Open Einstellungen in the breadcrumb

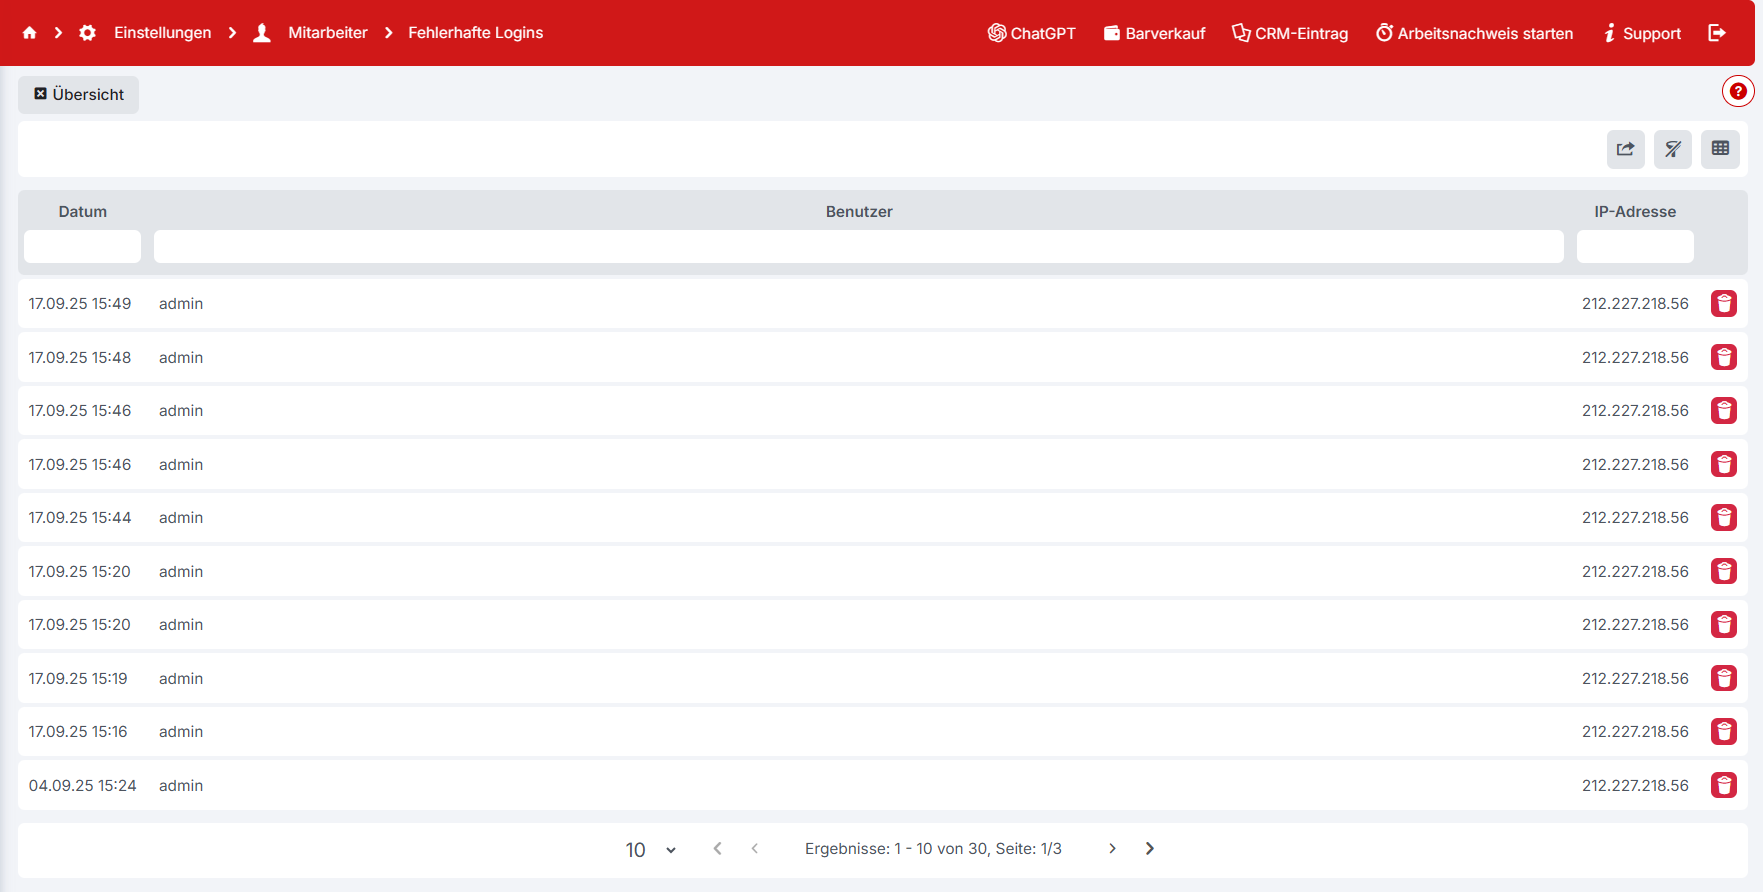tap(162, 33)
